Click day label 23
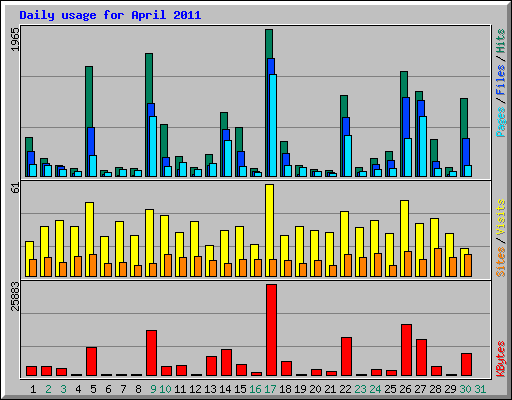The width and height of the screenshot is (512, 400). point(360,389)
